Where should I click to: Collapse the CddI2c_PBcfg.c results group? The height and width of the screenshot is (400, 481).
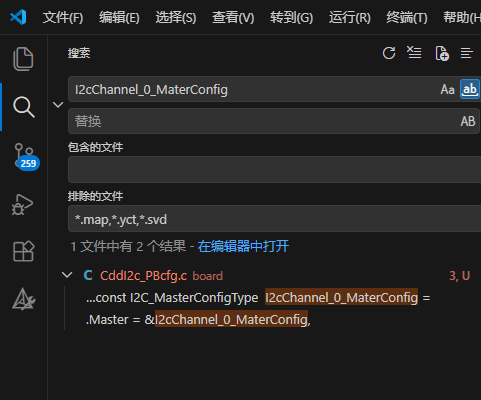(67, 275)
